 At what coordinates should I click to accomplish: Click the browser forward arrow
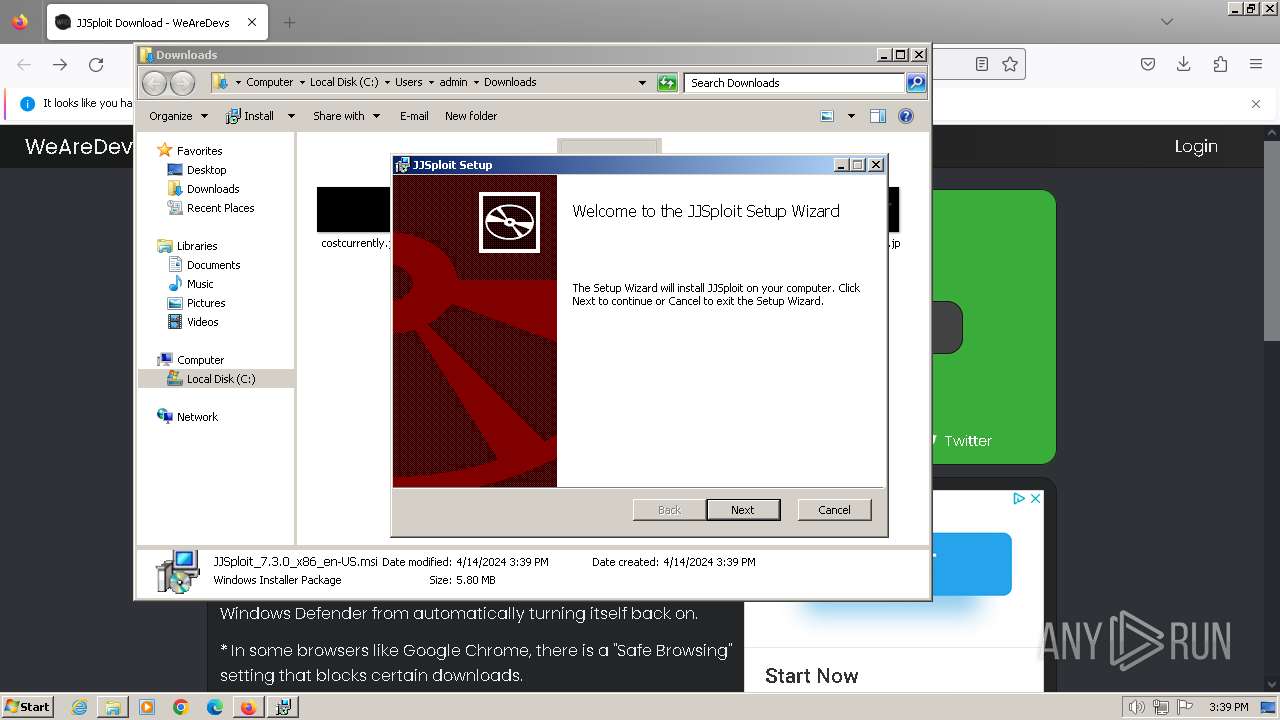[x=60, y=64]
